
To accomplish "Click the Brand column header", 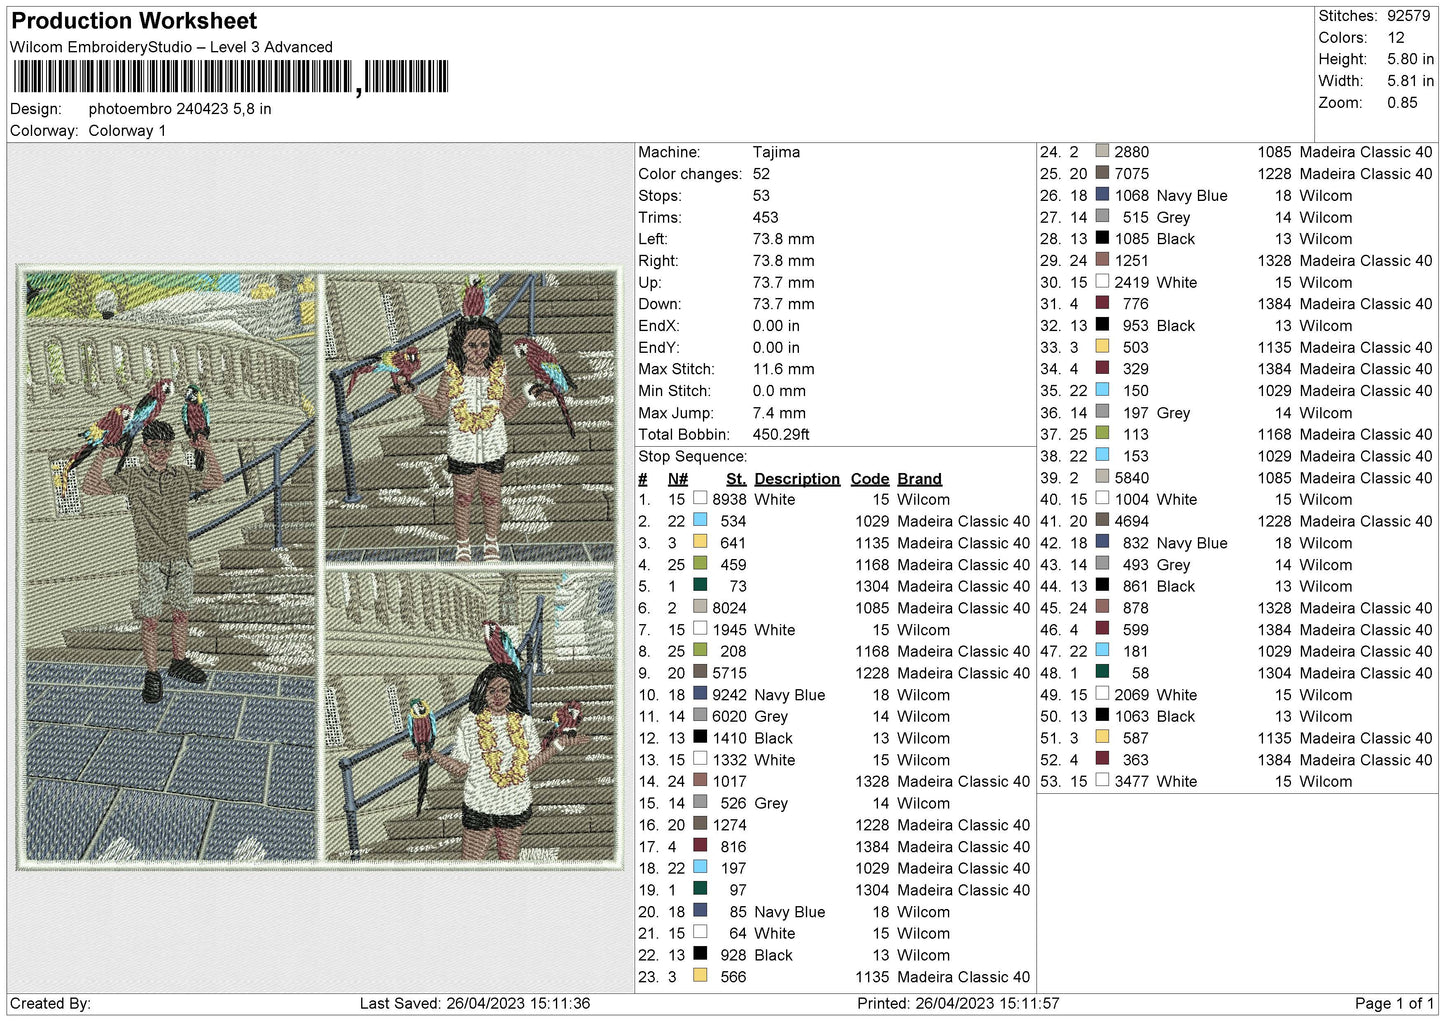I will click(920, 479).
